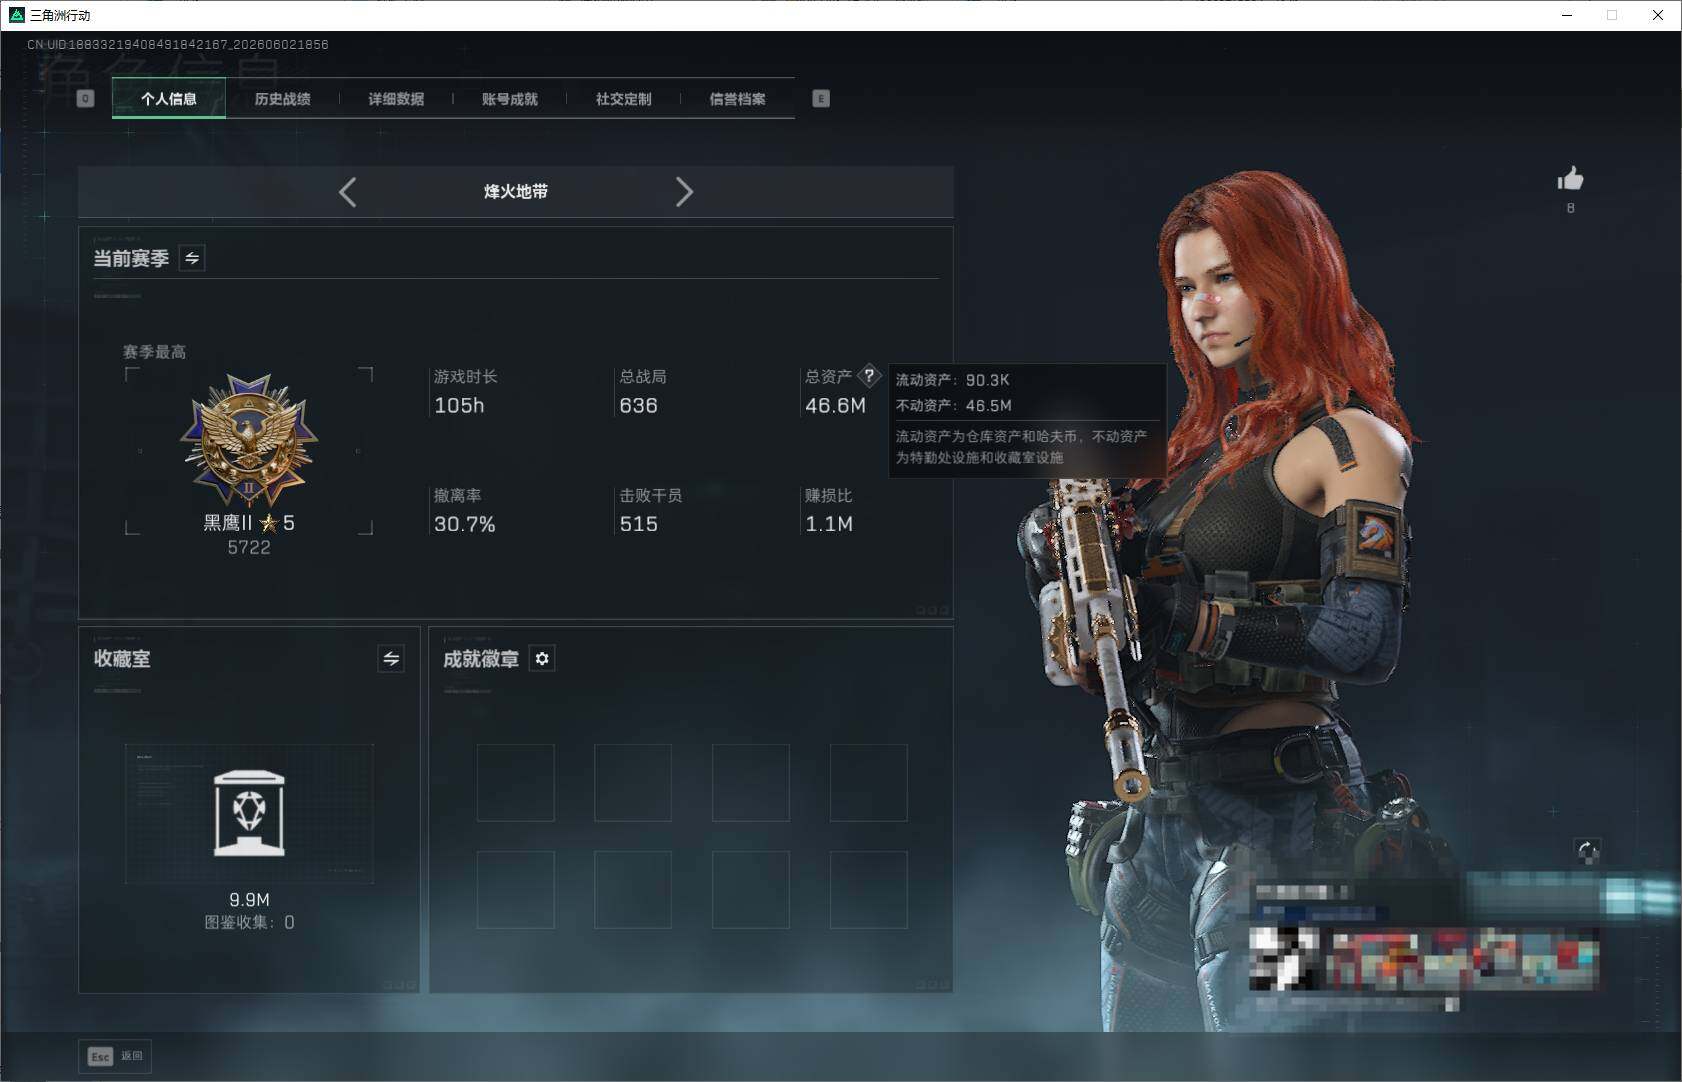Click the CN UID text at top

point(178,45)
